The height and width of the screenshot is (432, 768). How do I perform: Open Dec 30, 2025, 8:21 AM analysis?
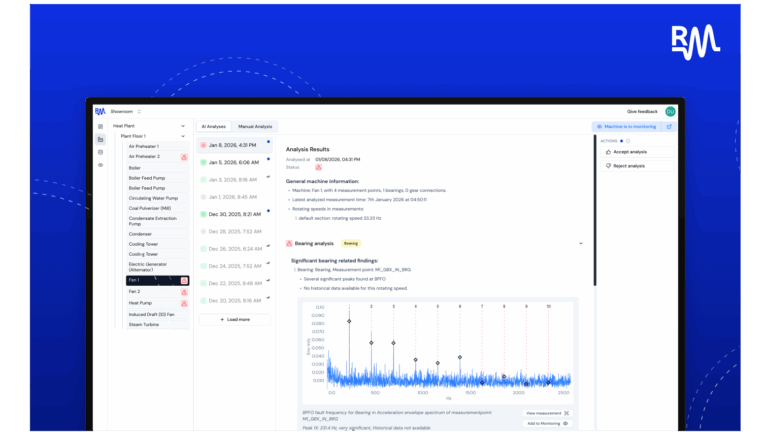pyautogui.click(x=235, y=214)
